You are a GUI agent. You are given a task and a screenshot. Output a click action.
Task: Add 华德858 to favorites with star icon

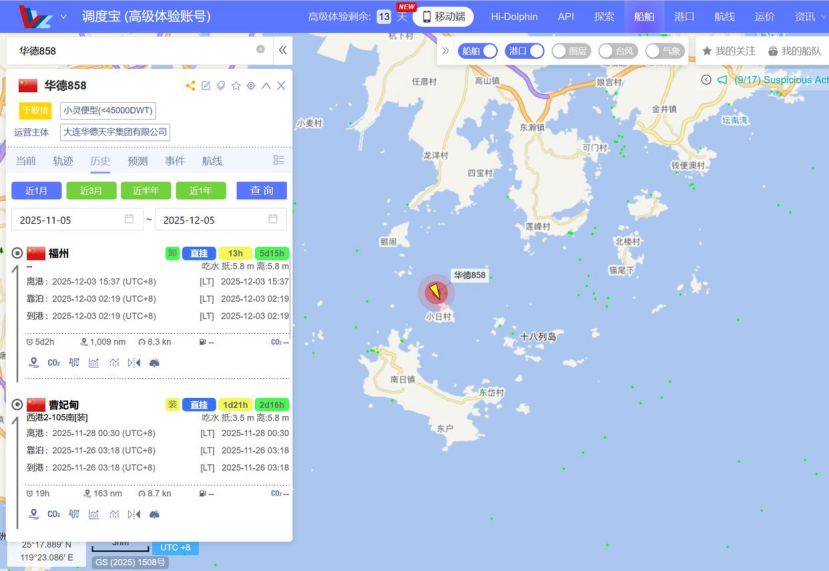coord(236,86)
